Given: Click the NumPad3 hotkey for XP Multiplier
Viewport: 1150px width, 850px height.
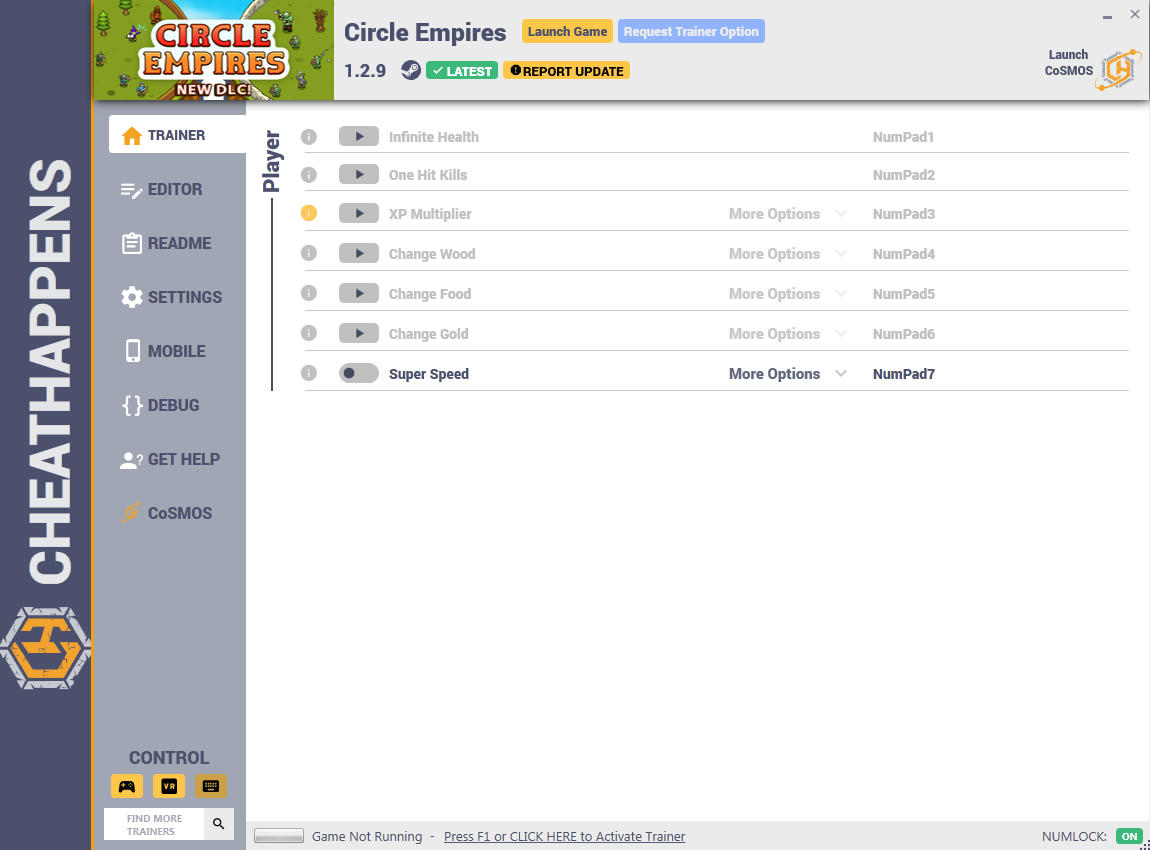Looking at the screenshot, I should tap(904, 214).
